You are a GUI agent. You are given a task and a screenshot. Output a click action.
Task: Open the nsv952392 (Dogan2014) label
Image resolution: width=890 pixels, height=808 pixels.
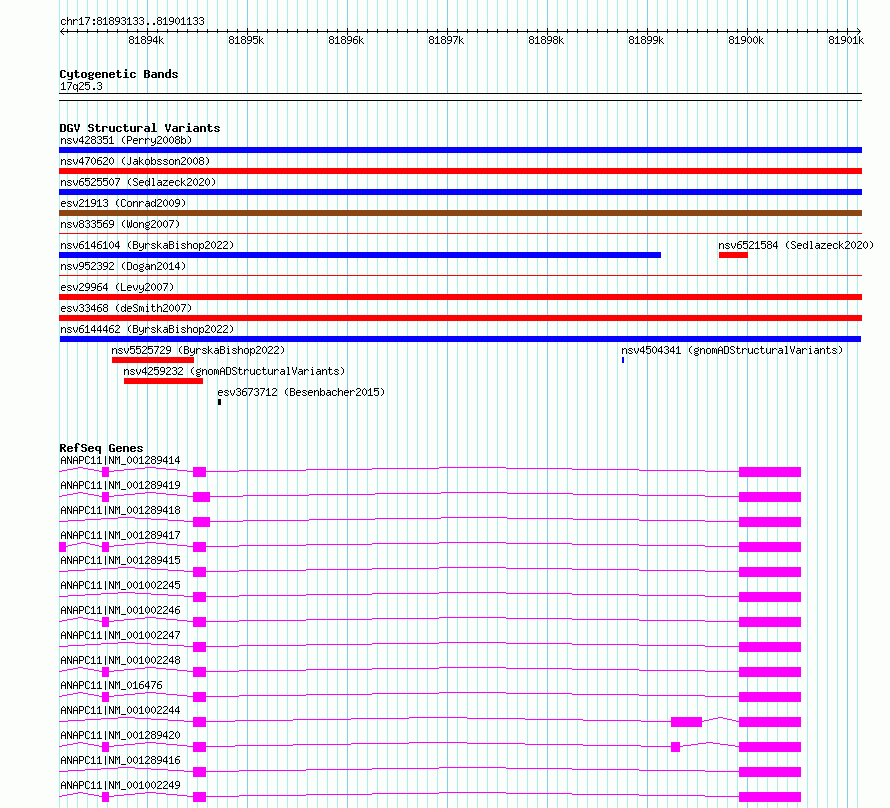[123, 266]
